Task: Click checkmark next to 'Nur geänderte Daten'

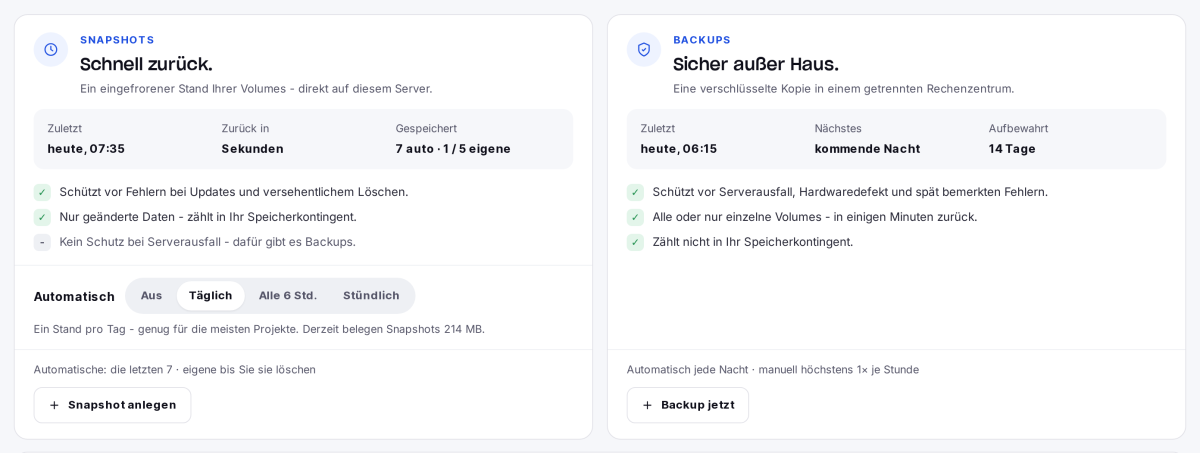Action: (x=42, y=217)
